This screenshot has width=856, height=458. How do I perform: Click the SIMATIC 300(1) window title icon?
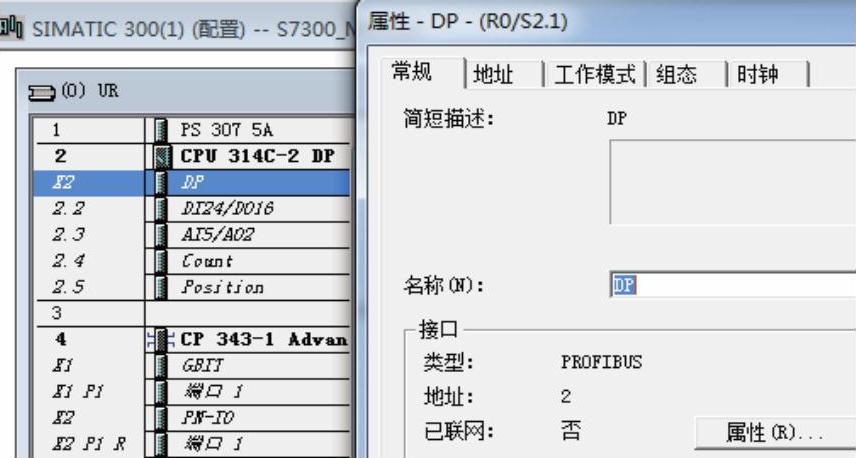point(12,27)
